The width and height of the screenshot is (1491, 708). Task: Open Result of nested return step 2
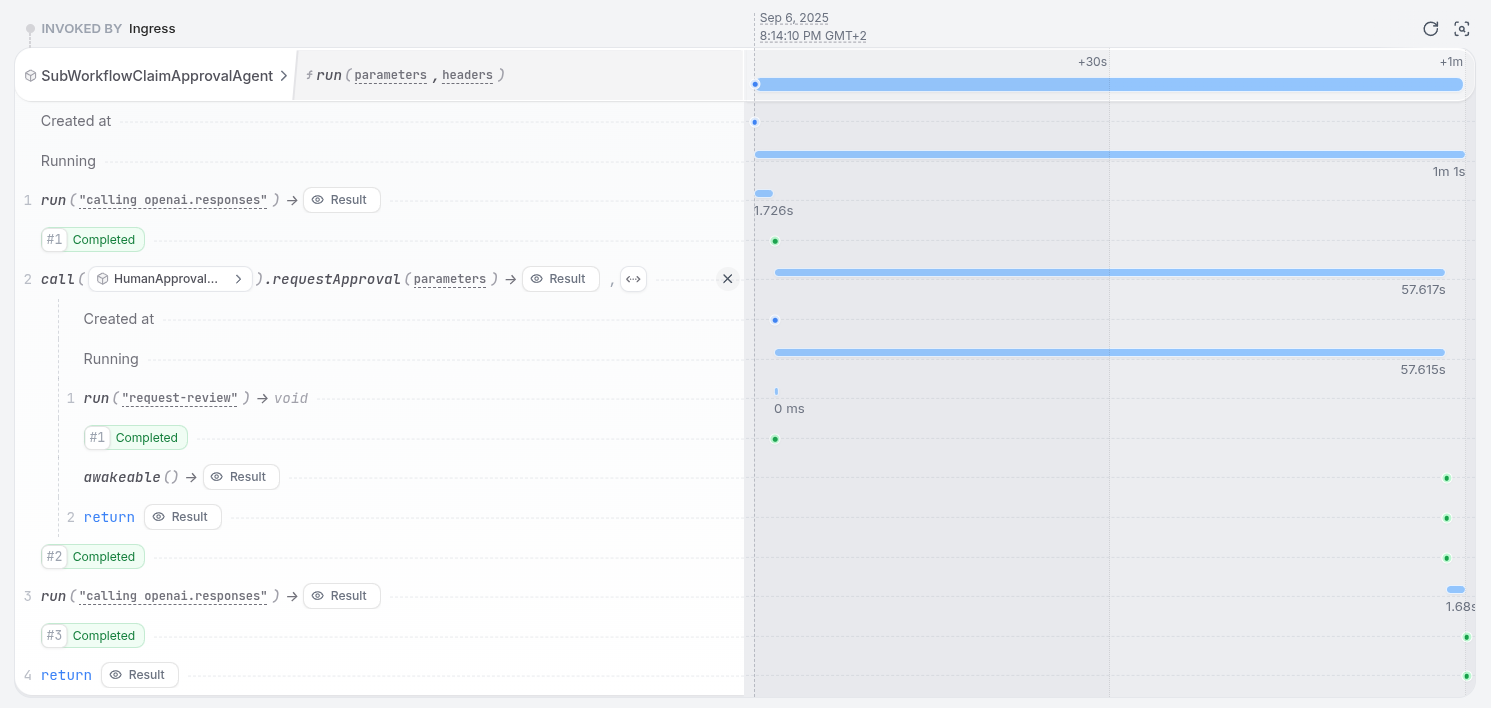(x=183, y=517)
